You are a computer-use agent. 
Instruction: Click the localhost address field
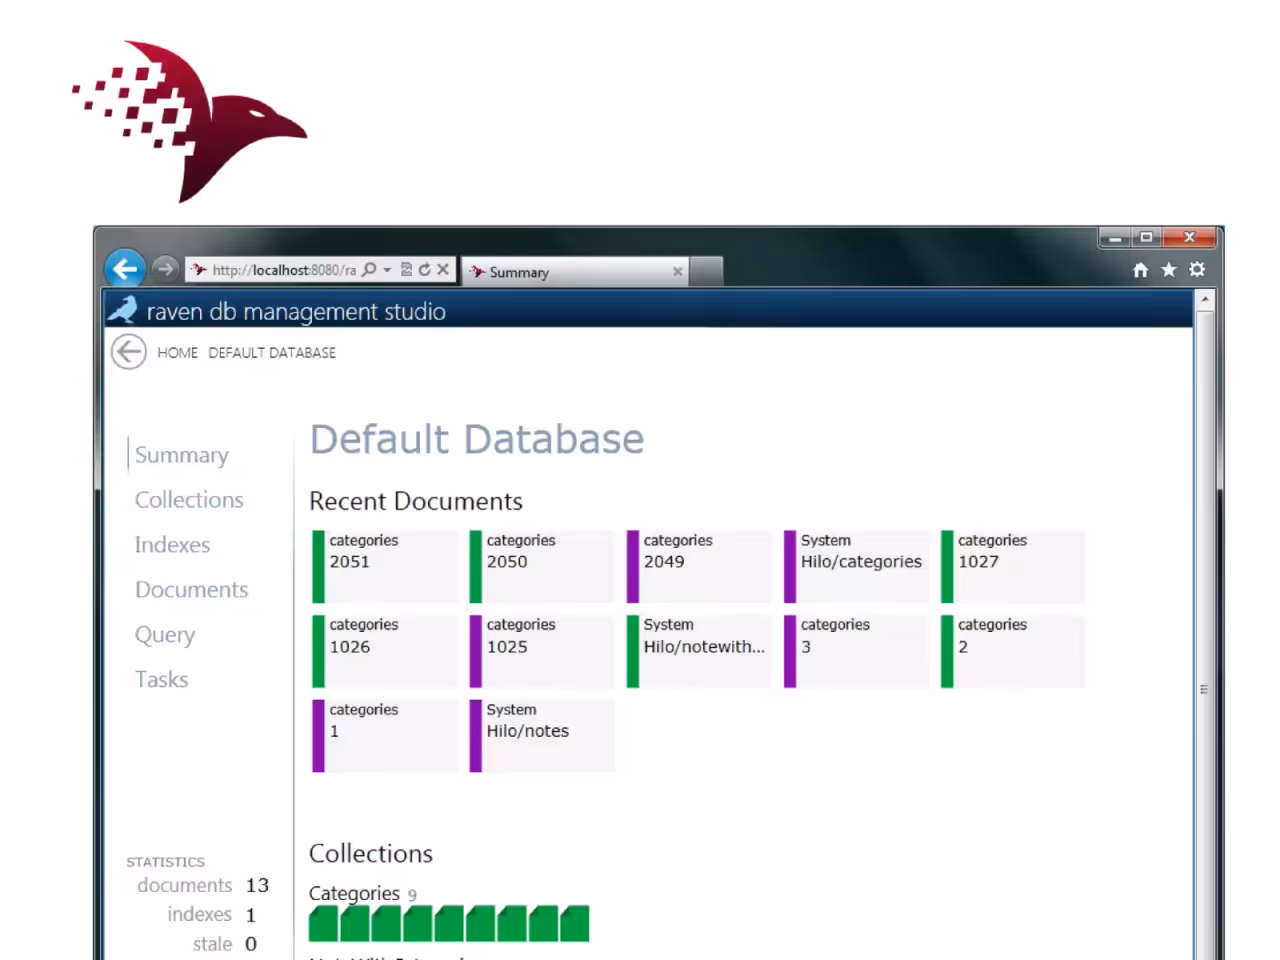(x=284, y=270)
